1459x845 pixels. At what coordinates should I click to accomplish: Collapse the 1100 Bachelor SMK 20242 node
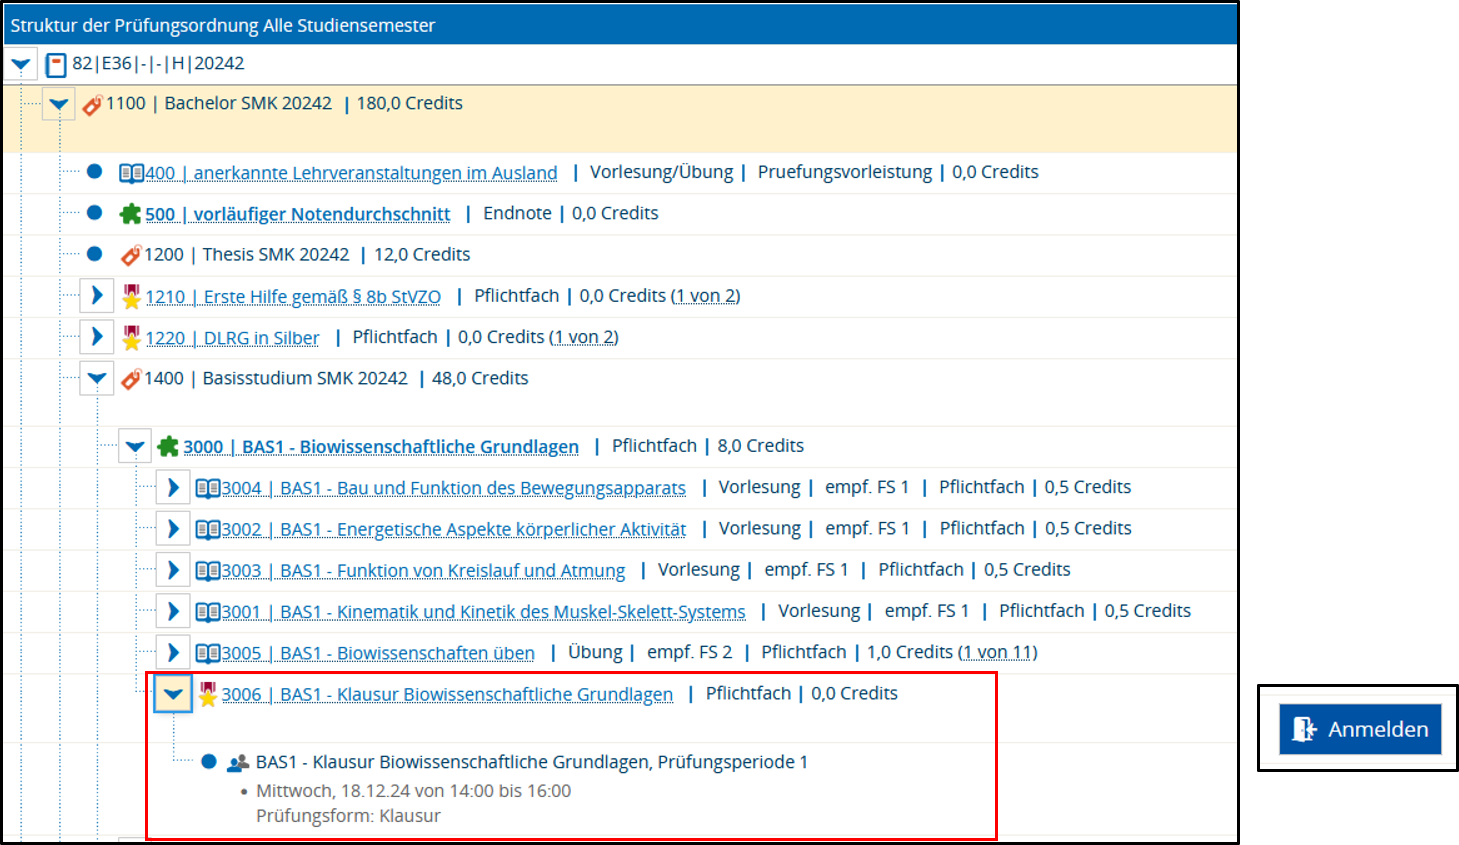tap(59, 104)
